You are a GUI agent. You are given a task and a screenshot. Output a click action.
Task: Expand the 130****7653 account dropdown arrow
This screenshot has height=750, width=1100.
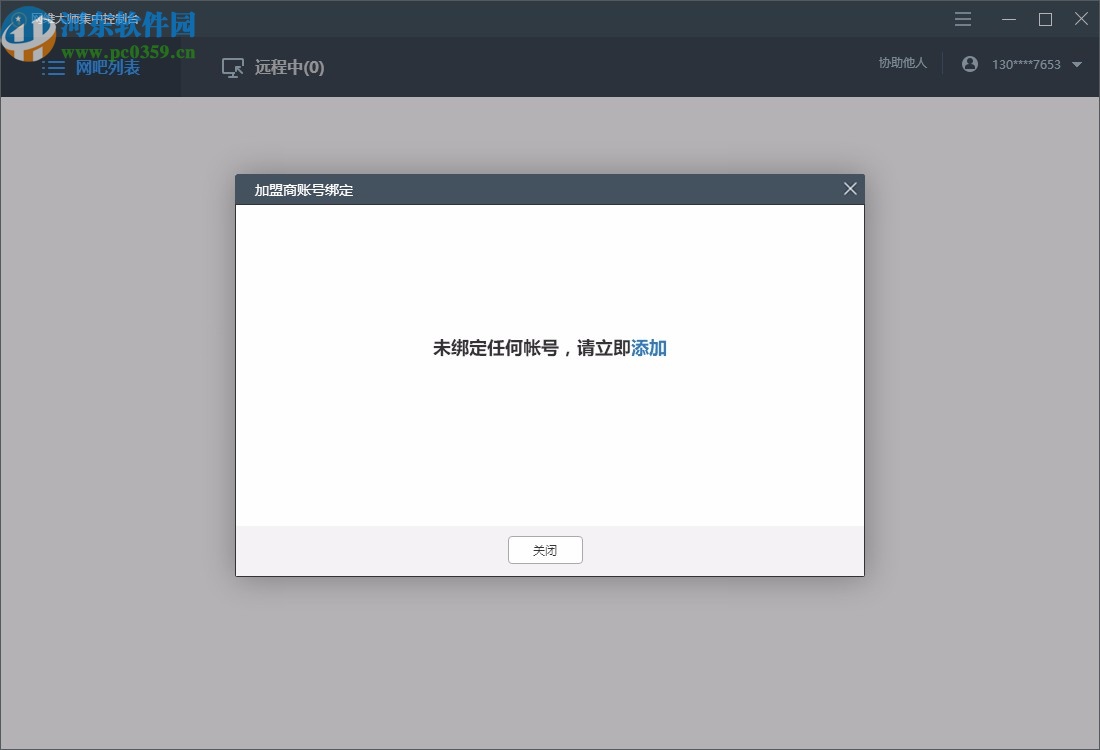pyautogui.click(x=1078, y=64)
